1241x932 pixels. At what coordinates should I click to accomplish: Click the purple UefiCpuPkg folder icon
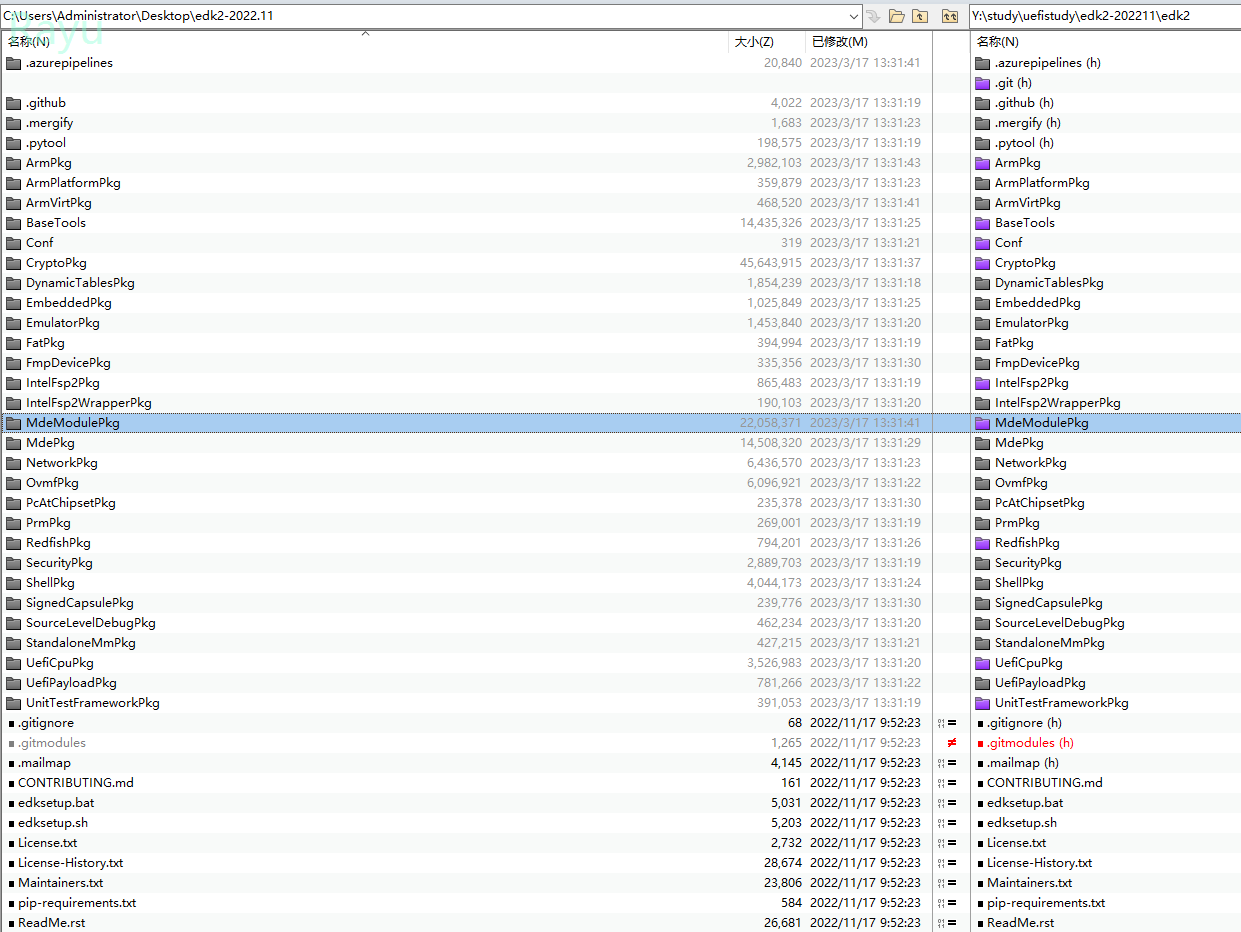[982, 663]
